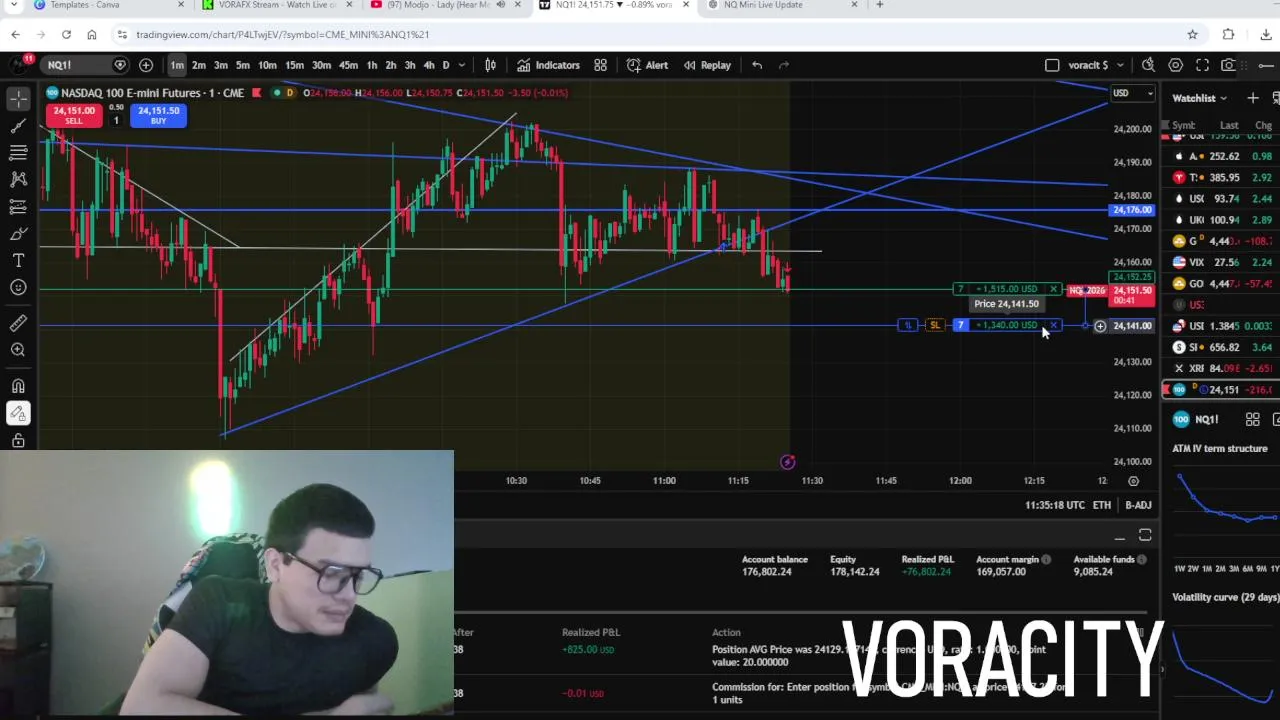Switch to the Templates - Canva browser tab
The image size is (1280, 720).
(x=84, y=5)
